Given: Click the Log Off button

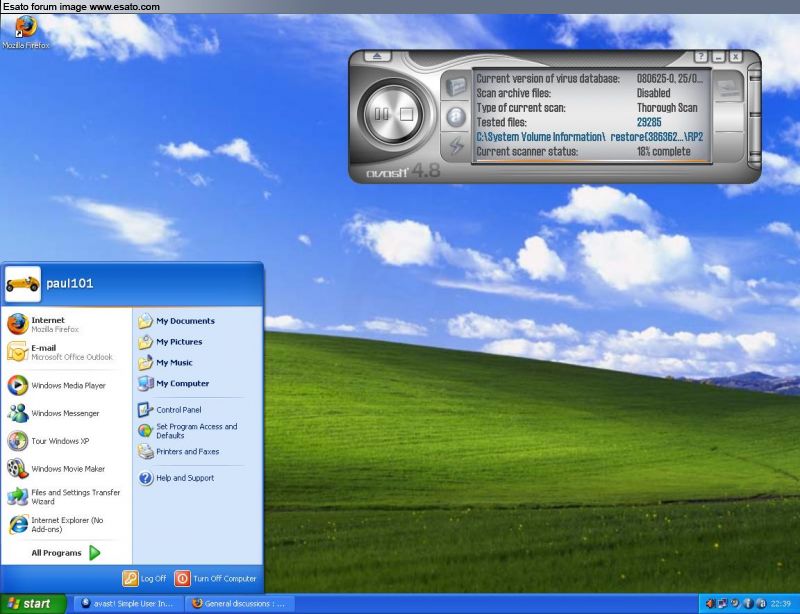Looking at the screenshot, I should pyautogui.click(x=144, y=578).
